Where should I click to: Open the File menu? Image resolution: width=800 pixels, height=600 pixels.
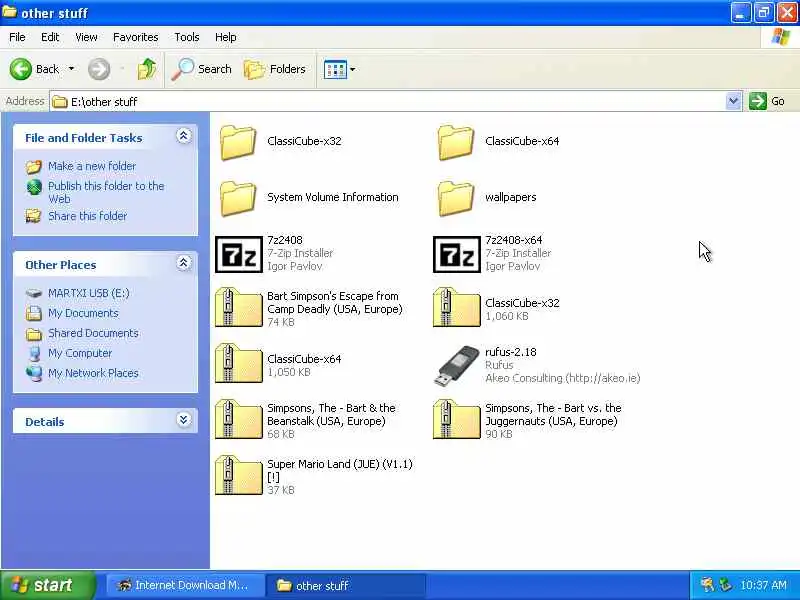[17, 37]
